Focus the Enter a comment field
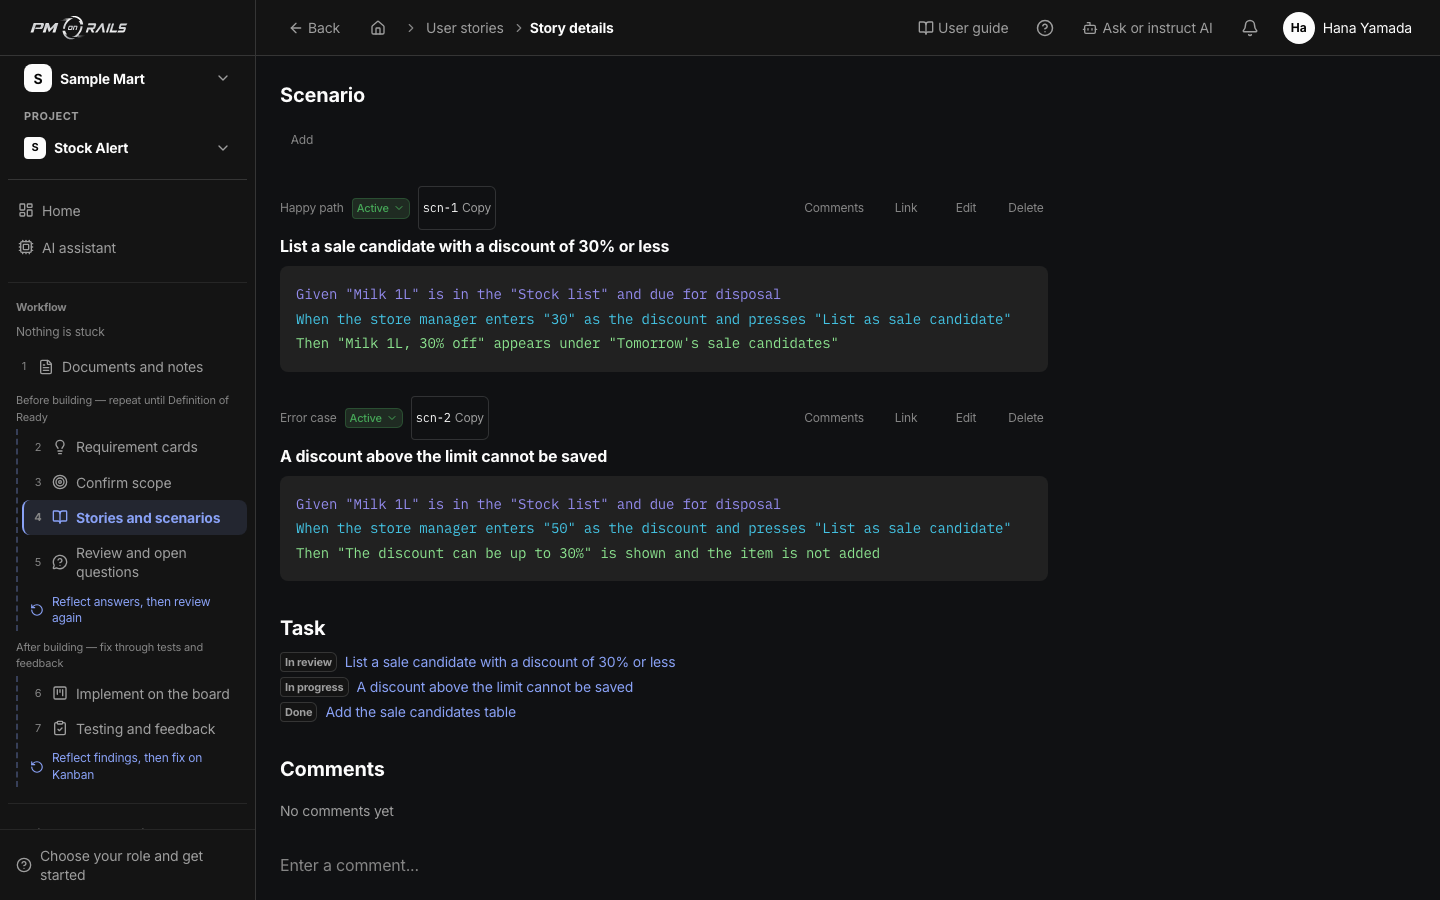The height and width of the screenshot is (900, 1440). tap(664, 866)
